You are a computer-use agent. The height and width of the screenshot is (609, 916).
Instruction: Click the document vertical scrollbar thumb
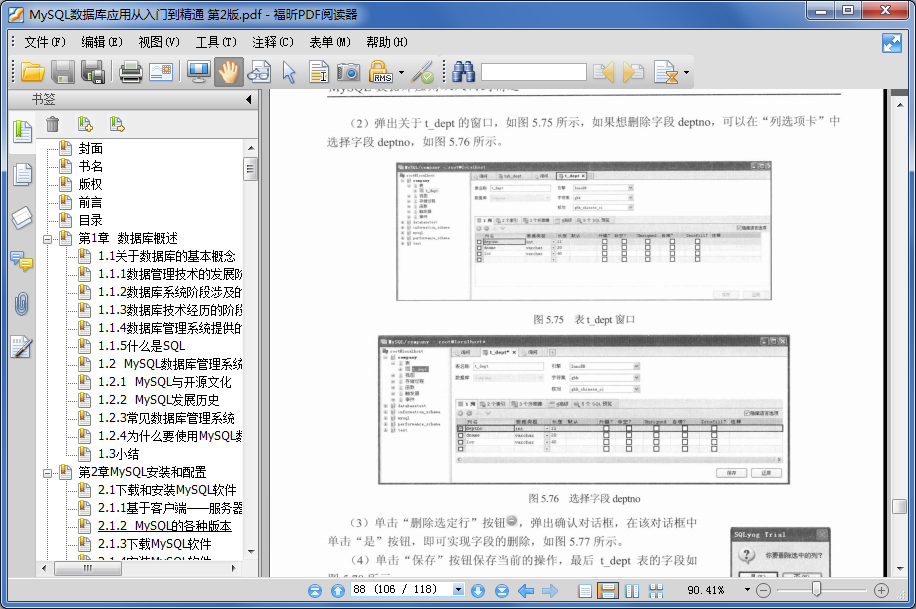pos(900,506)
